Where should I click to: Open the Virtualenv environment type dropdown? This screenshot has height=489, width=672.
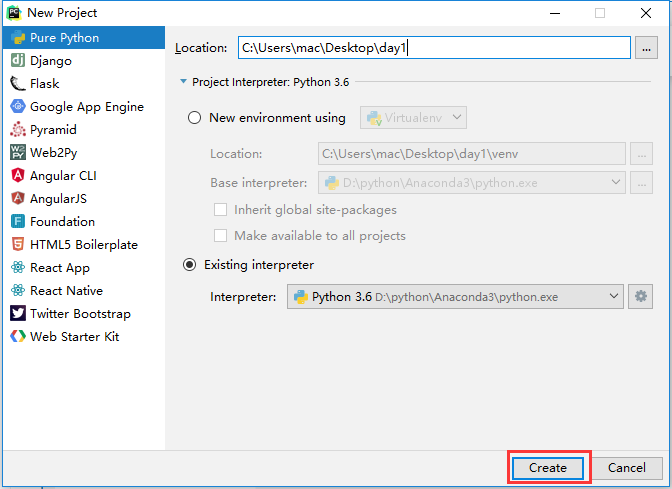[x=413, y=118]
